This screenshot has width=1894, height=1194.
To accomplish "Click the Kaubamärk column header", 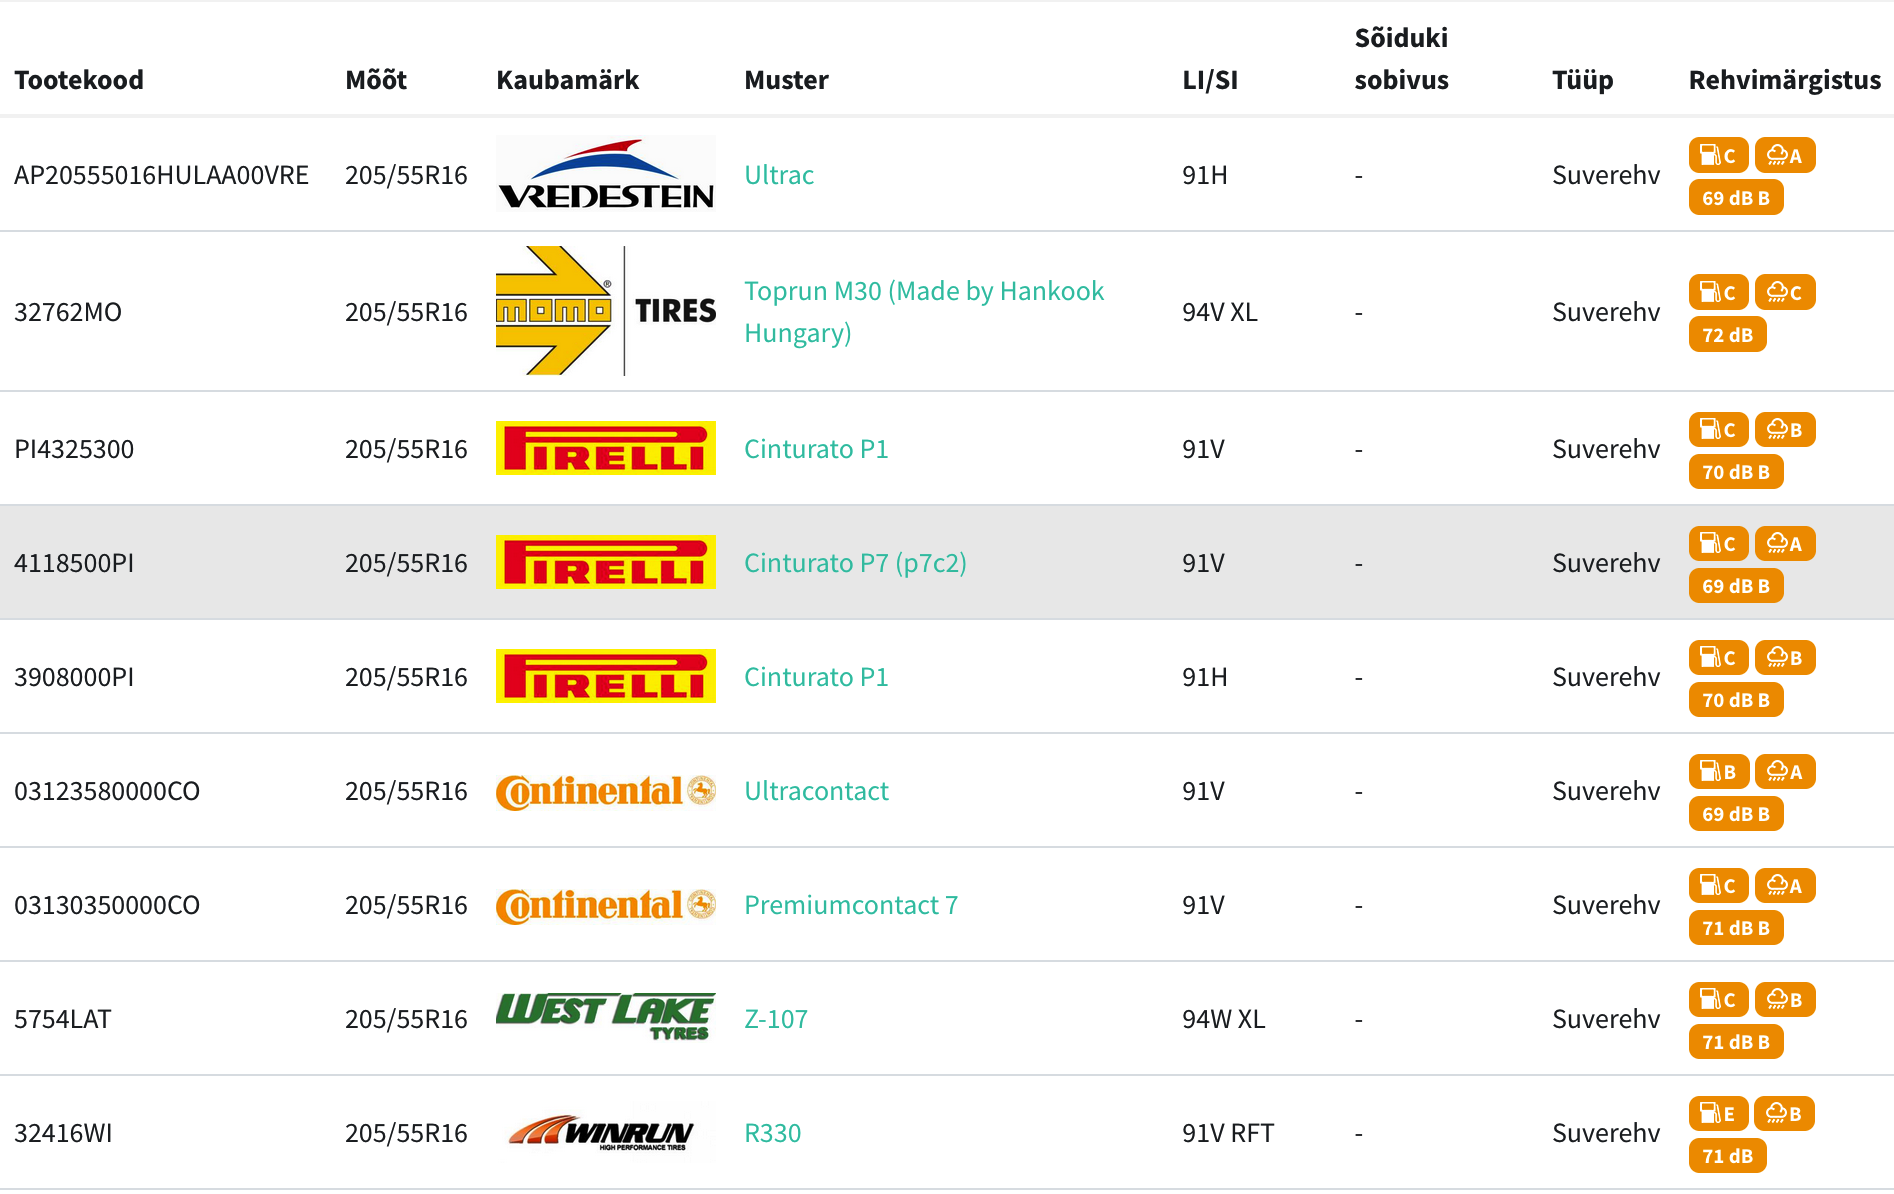I will (567, 80).
